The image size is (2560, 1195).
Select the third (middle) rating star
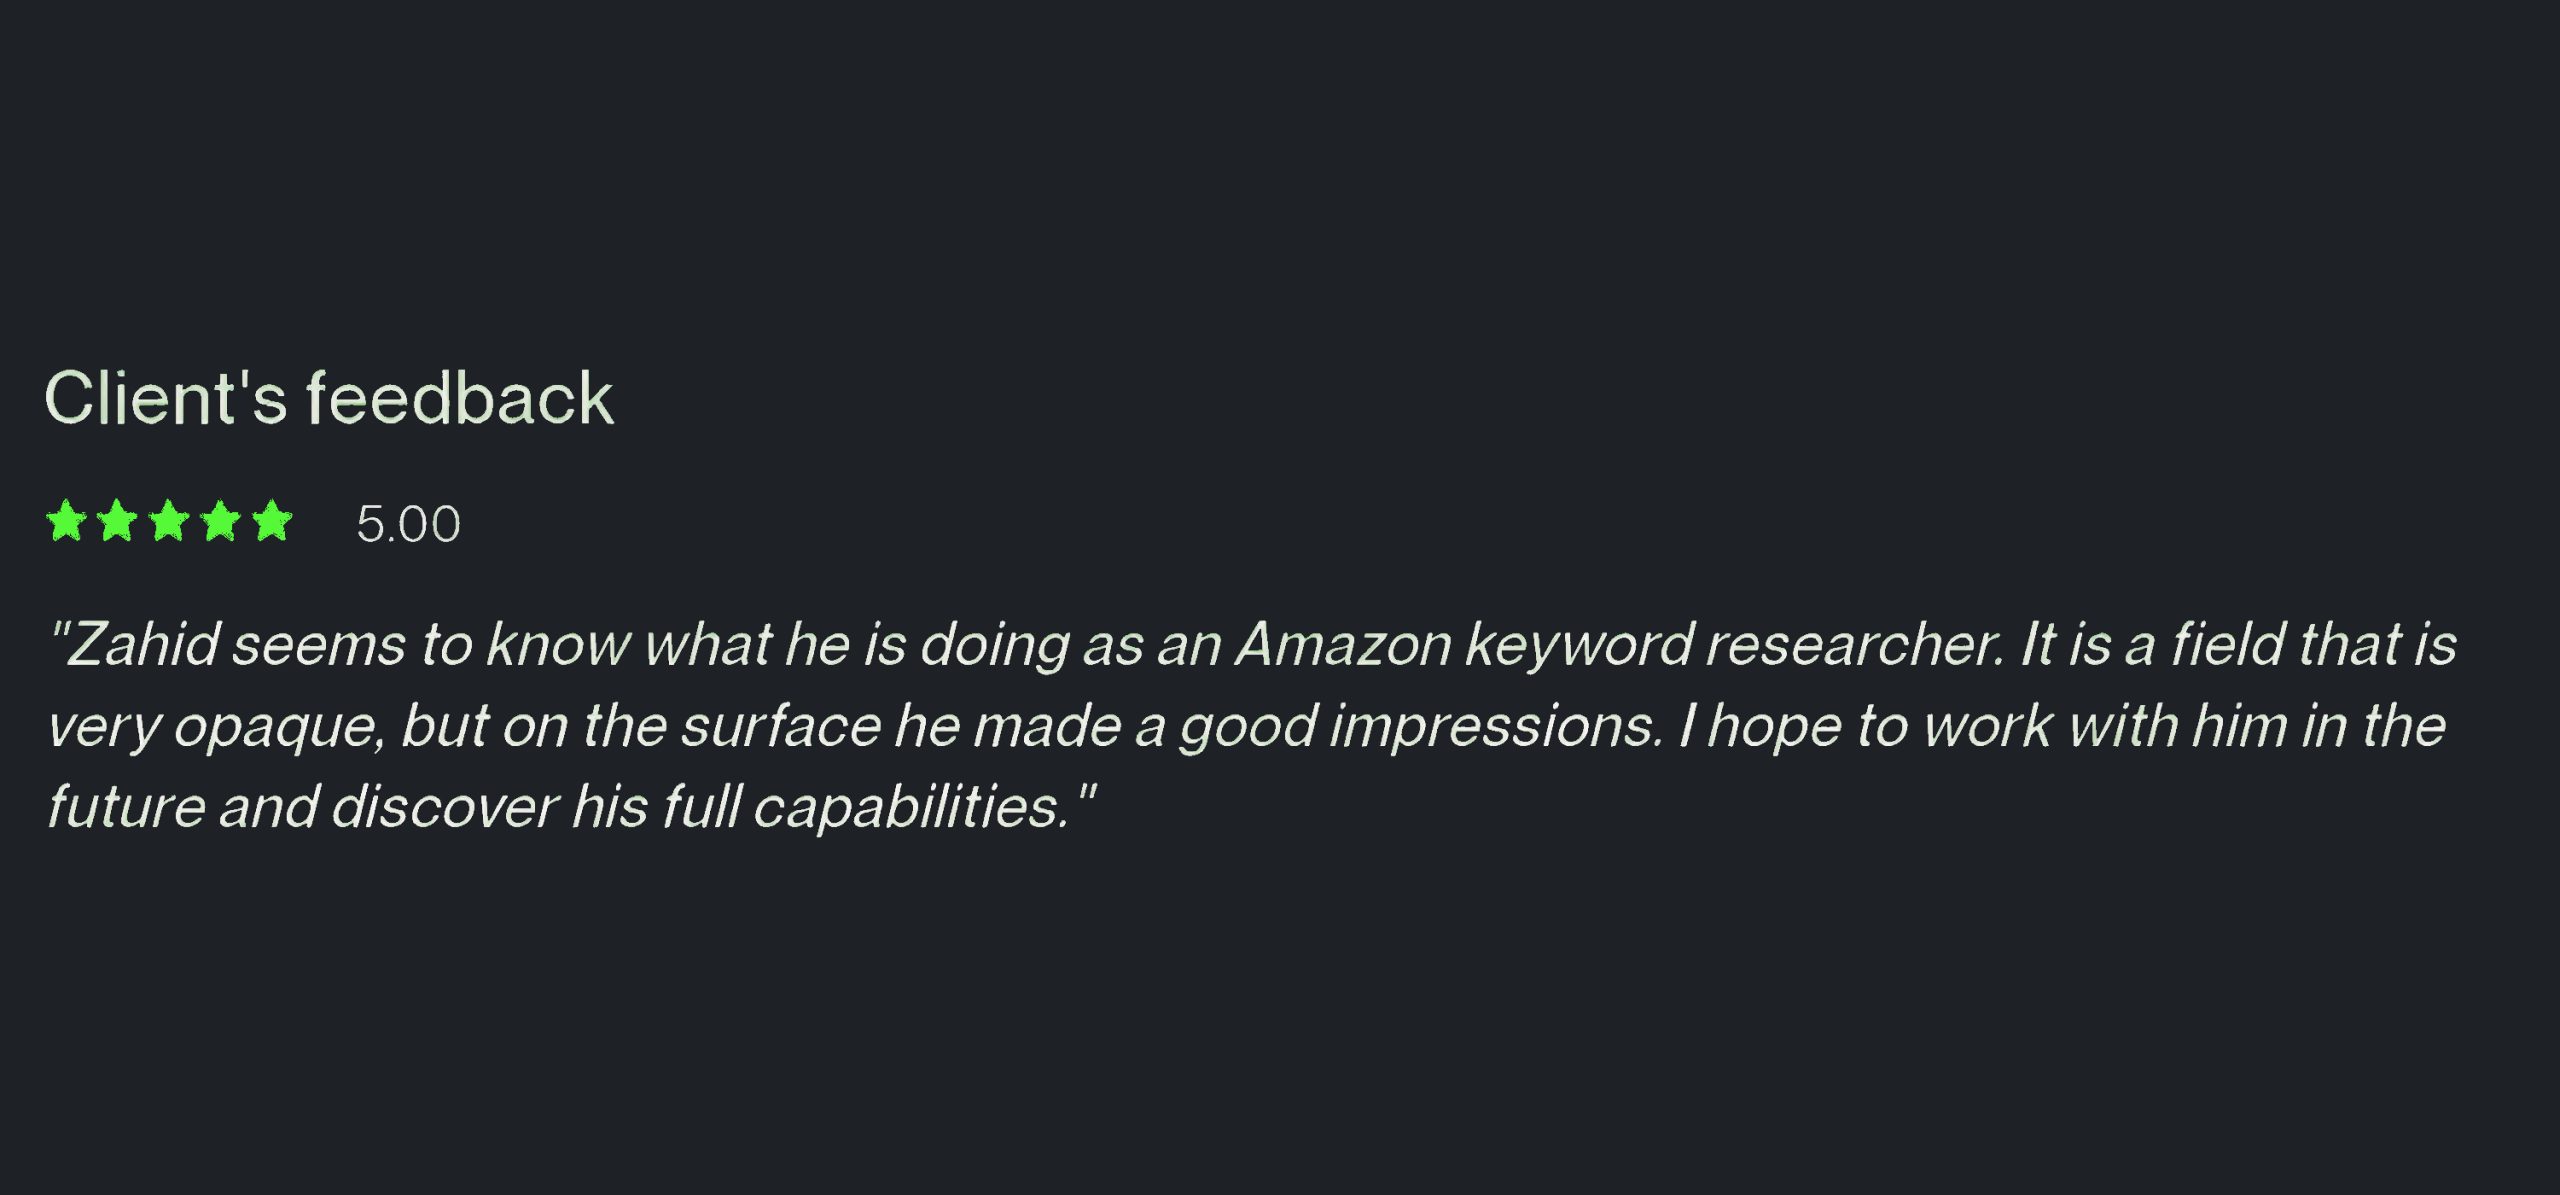[x=169, y=522]
